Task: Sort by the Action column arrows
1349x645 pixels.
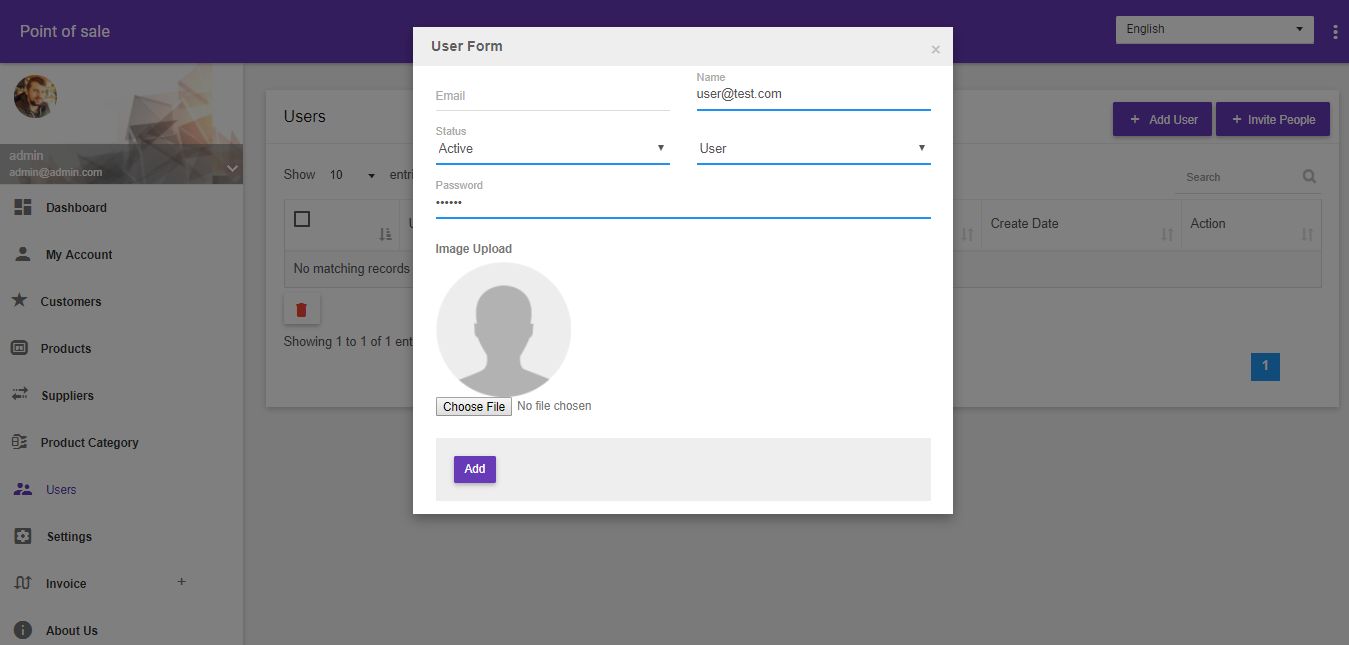Action: point(1307,234)
